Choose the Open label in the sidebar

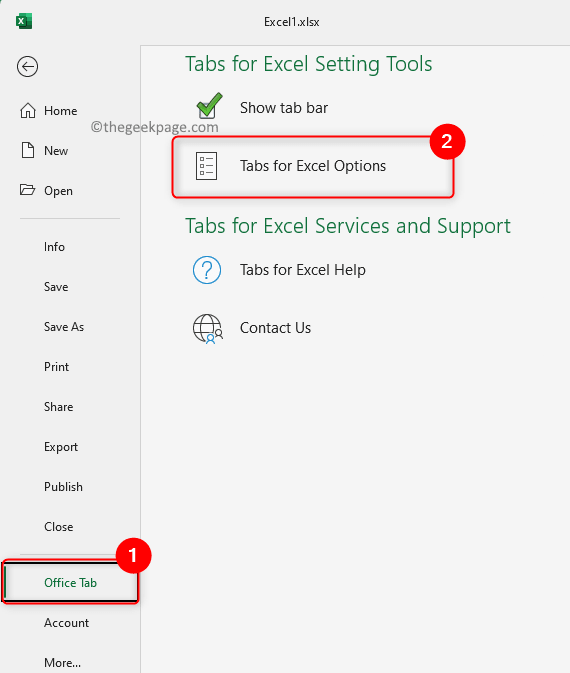(x=58, y=191)
